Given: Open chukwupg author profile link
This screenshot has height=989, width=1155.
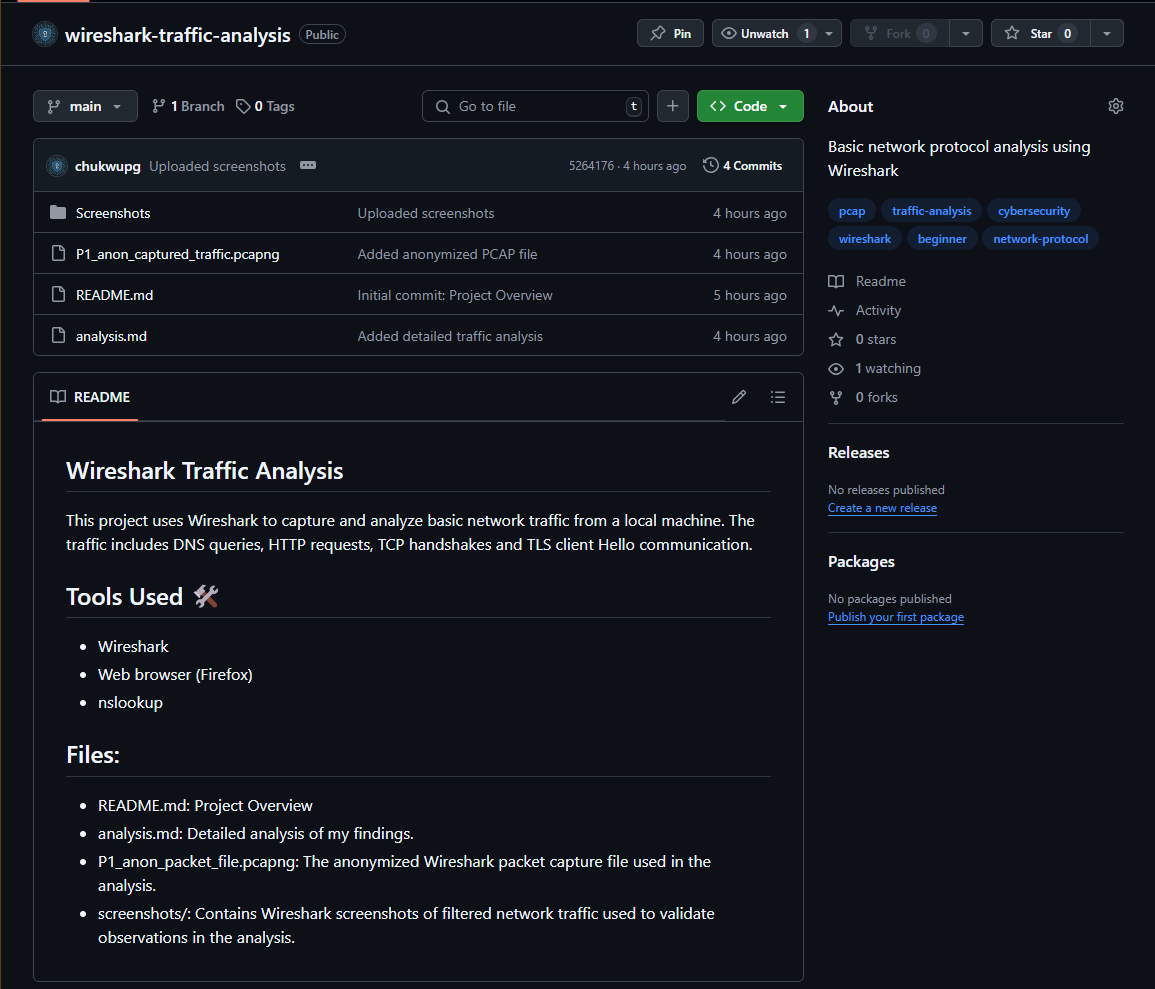Looking at the screenshot, I should pos(108,166).
